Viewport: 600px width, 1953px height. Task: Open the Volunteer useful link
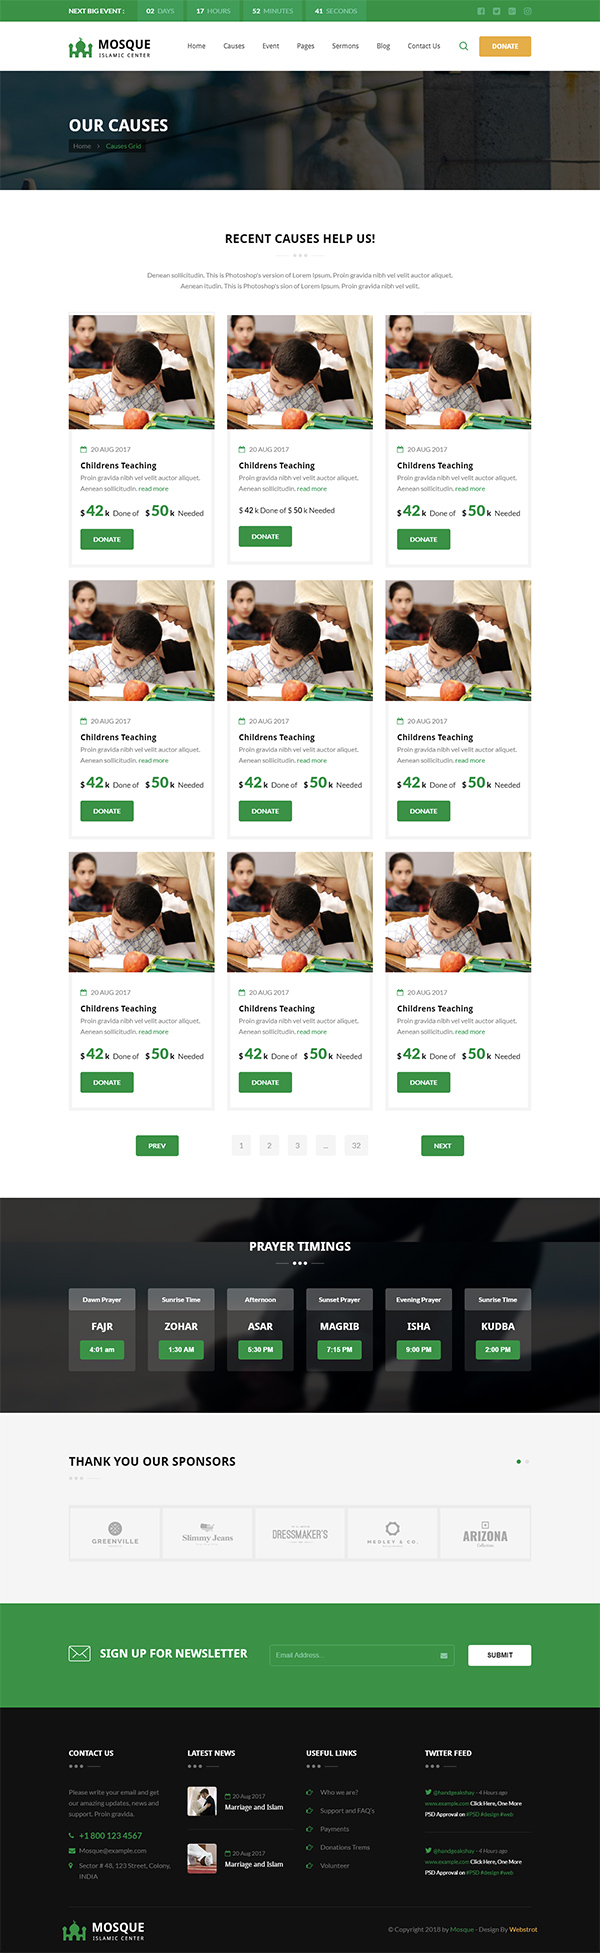(335, 1865)
